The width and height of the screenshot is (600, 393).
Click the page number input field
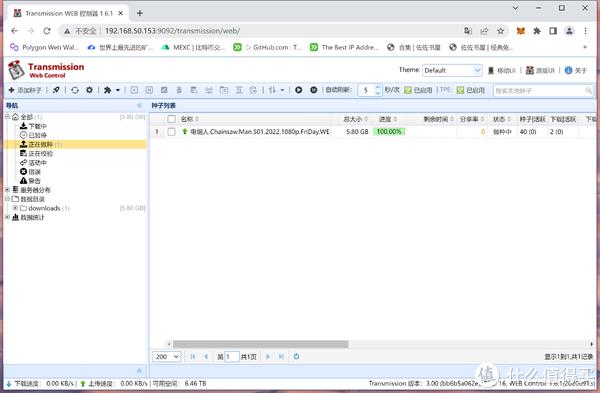232,357
